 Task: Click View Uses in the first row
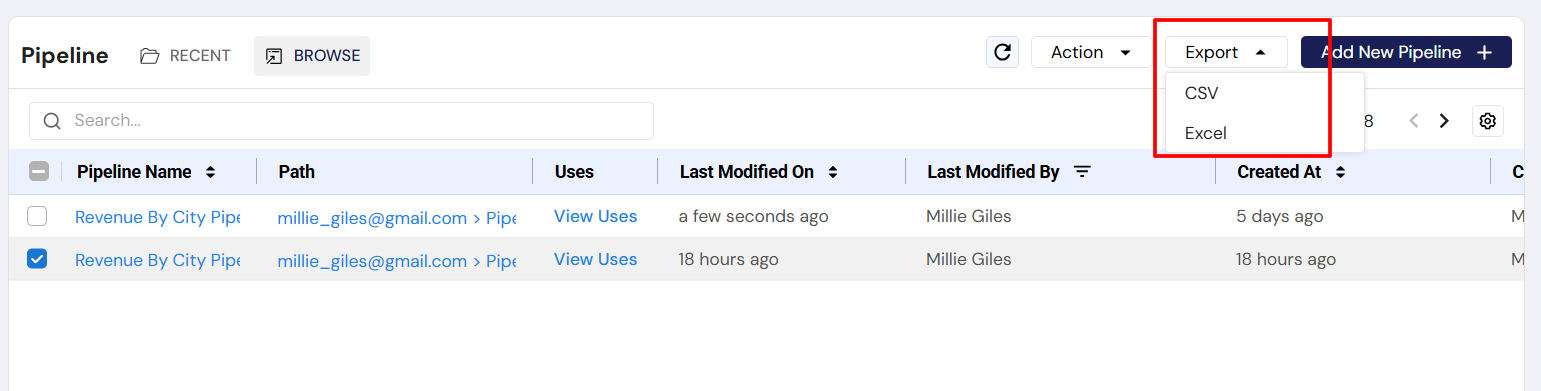596,216
